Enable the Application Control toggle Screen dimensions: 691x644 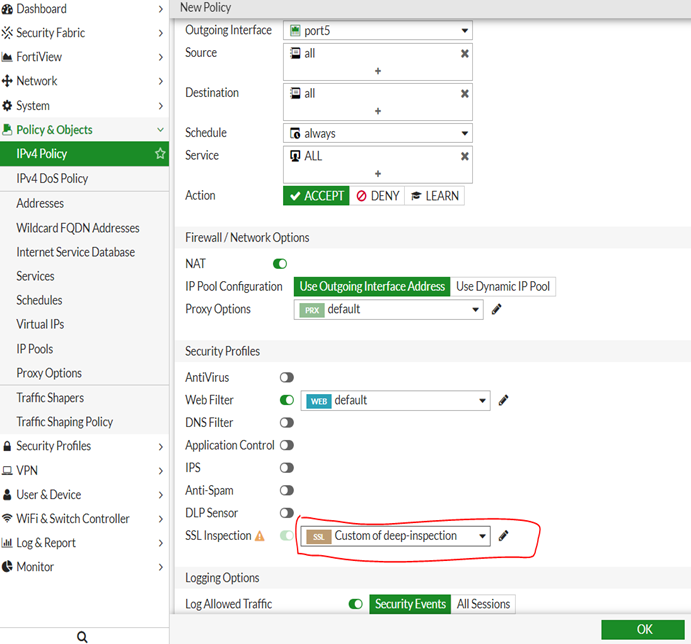tap(287, 445)
